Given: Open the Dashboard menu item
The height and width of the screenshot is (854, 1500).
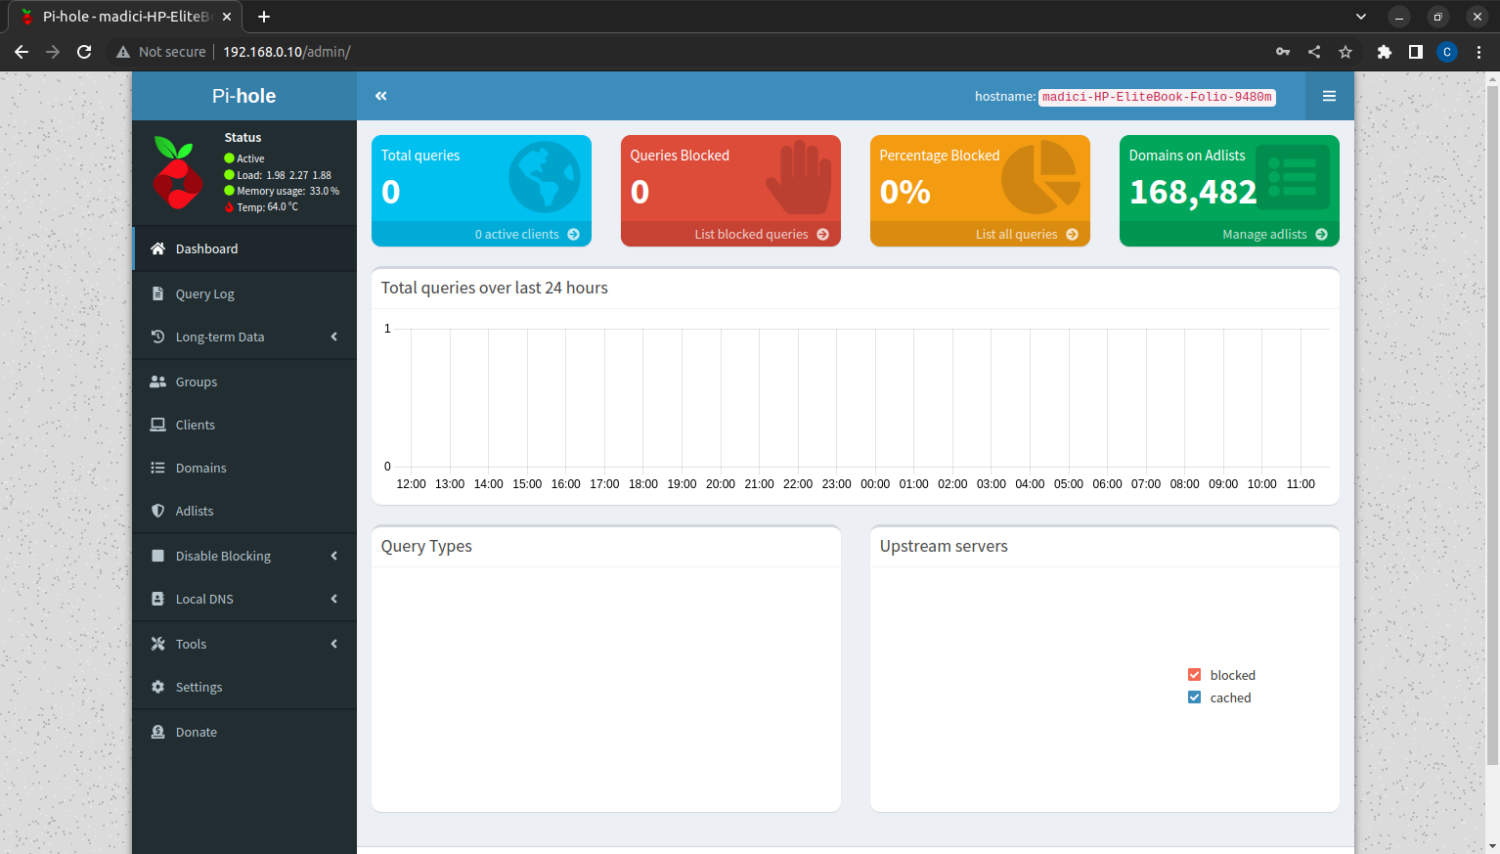Looking at the screenshot, I should [244, 249].
